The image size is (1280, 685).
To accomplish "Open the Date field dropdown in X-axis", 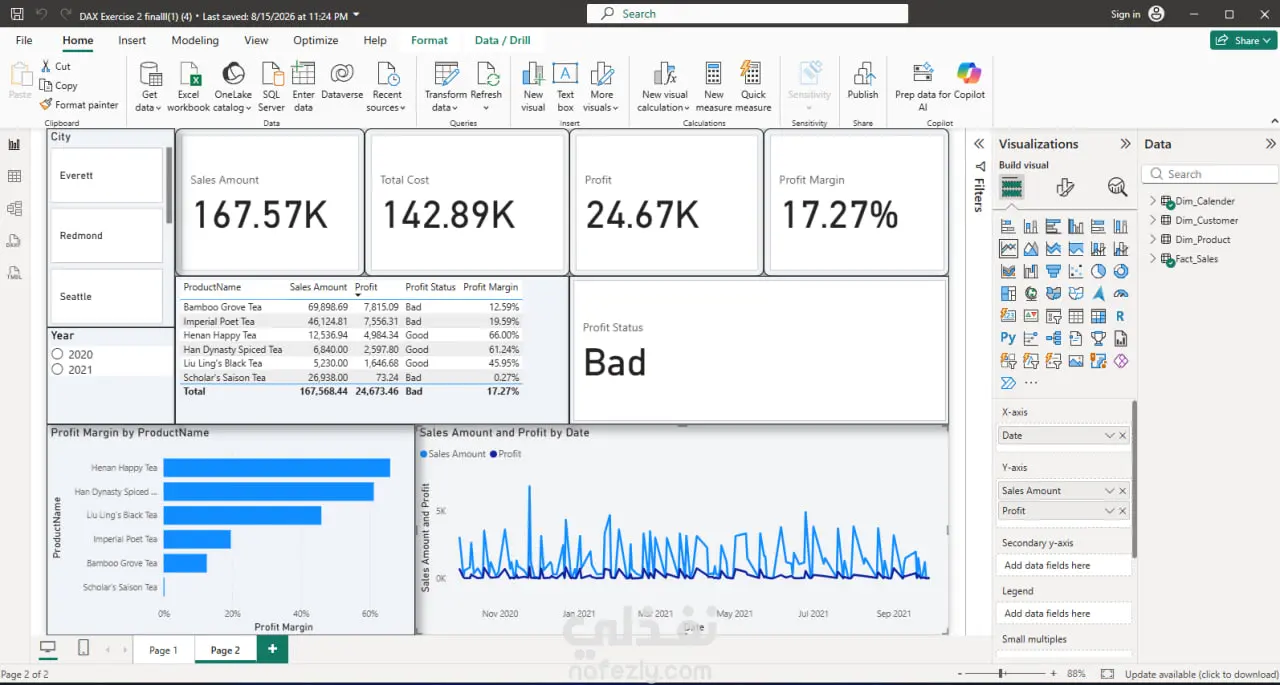I will tap(1109, 436).
